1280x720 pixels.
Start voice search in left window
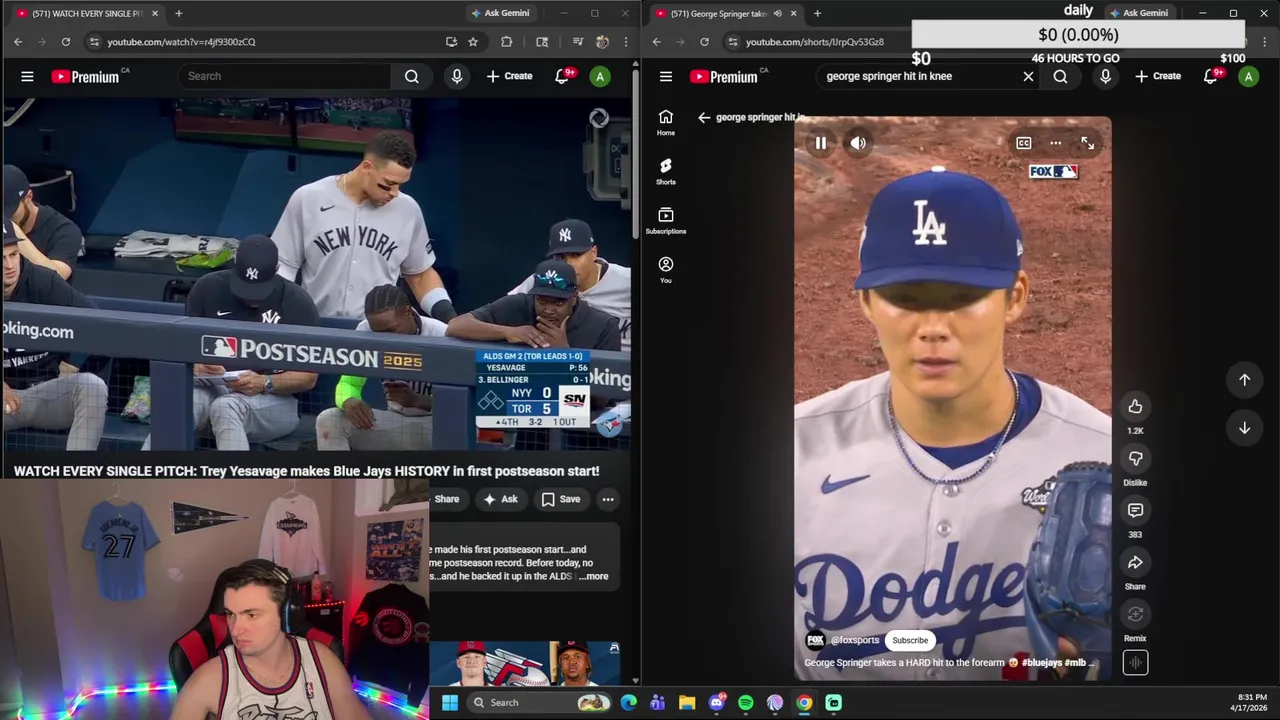(457, 76)
